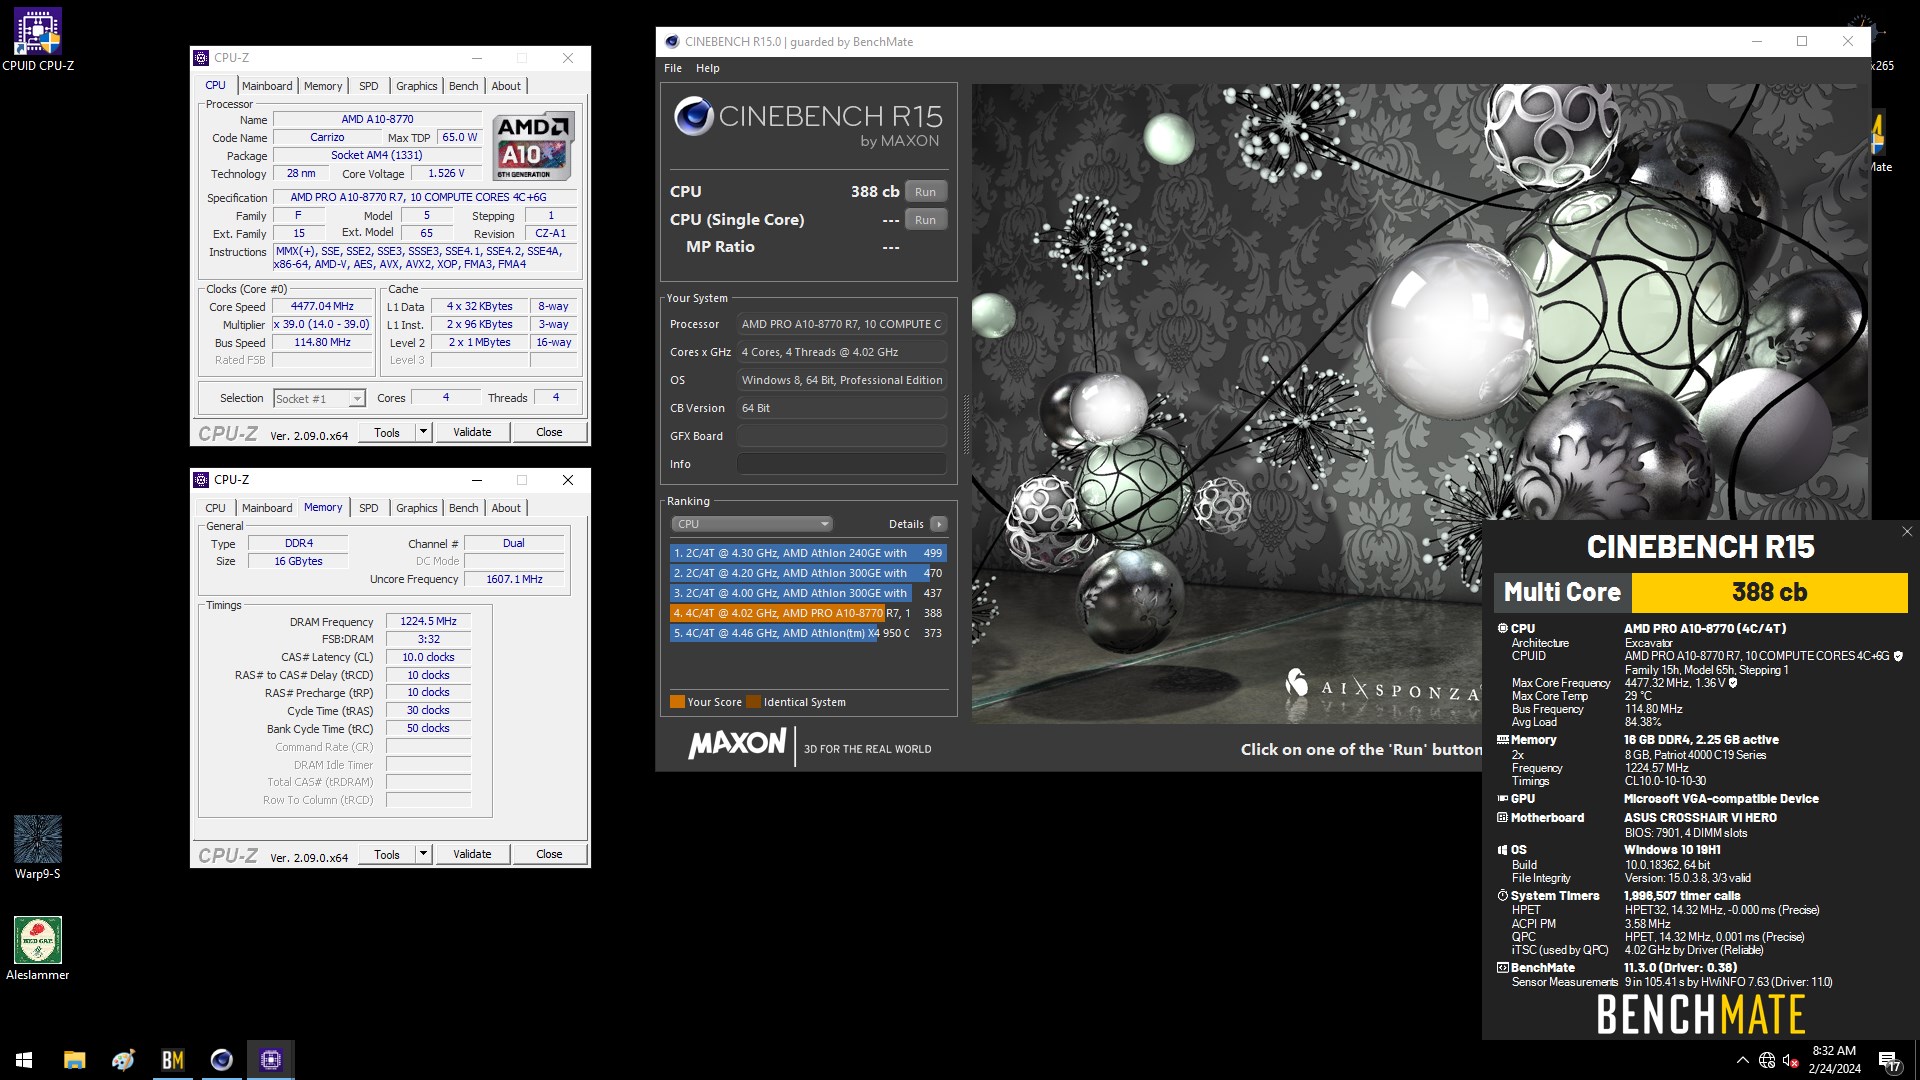Open the network status tray icon
The width and height of the screenshot is (1920, 1080).
click(1767, 1060)
